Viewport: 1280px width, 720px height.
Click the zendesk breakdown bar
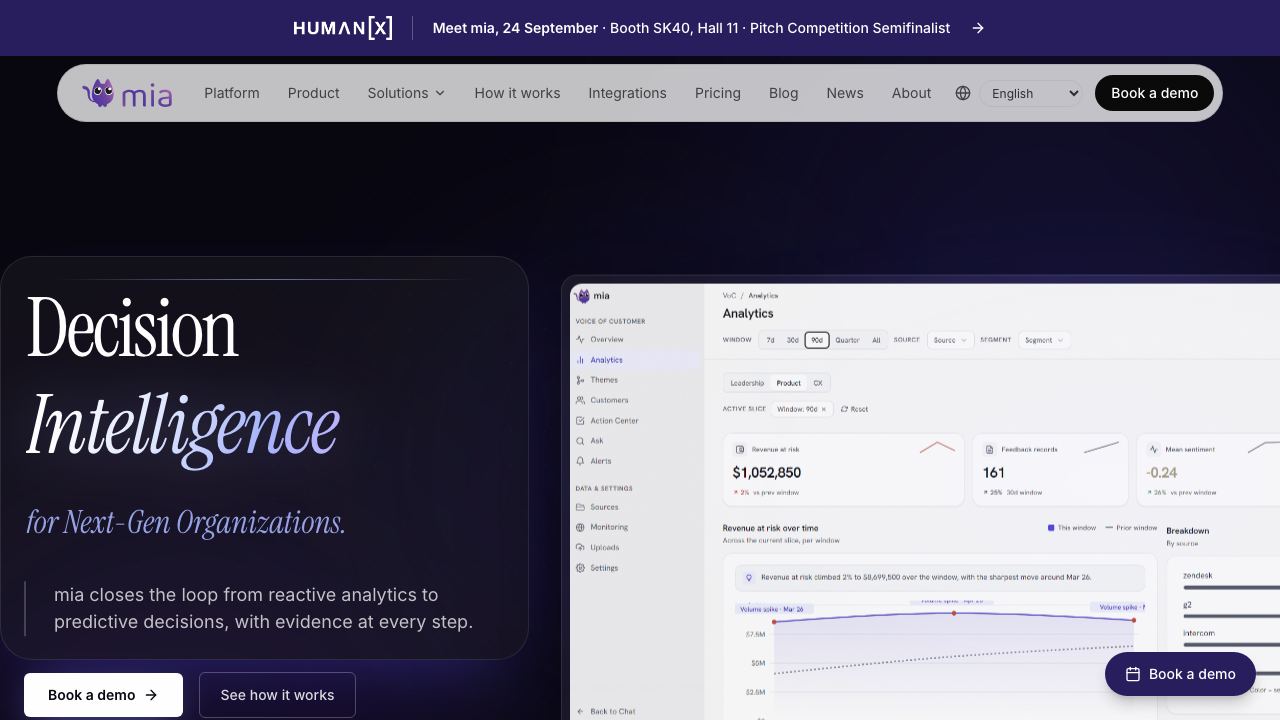coord(1231,588)
